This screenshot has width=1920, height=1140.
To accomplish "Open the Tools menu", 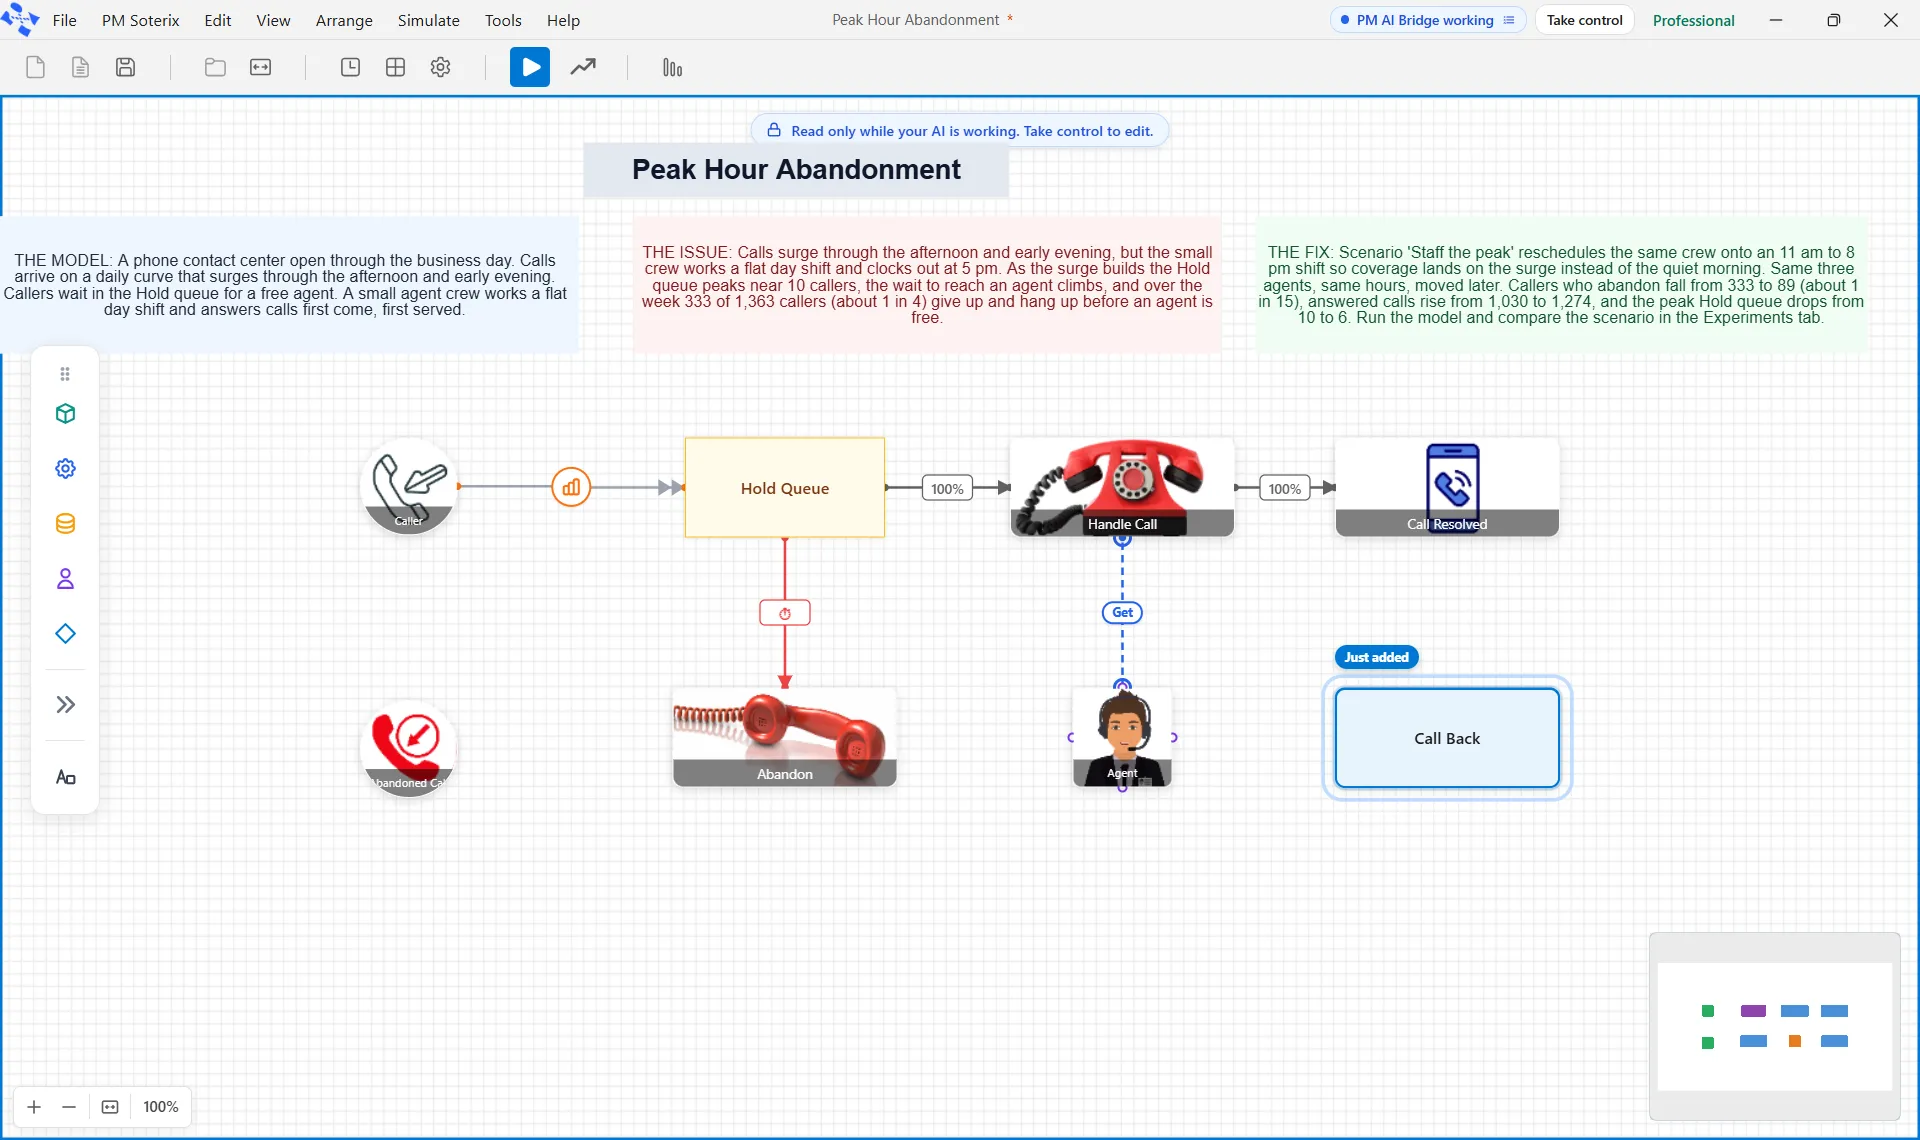I will pyautogui.click(x=503, y=20).
